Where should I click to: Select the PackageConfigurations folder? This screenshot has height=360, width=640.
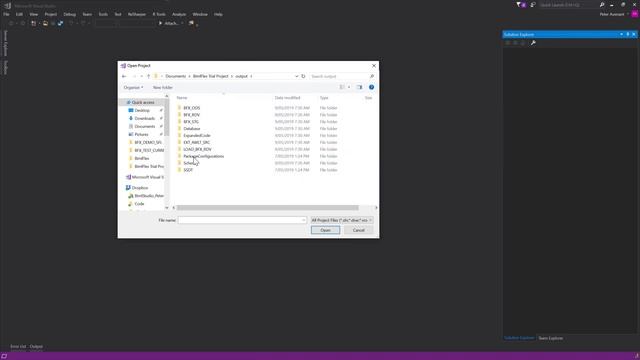click(x=203, y=156)
